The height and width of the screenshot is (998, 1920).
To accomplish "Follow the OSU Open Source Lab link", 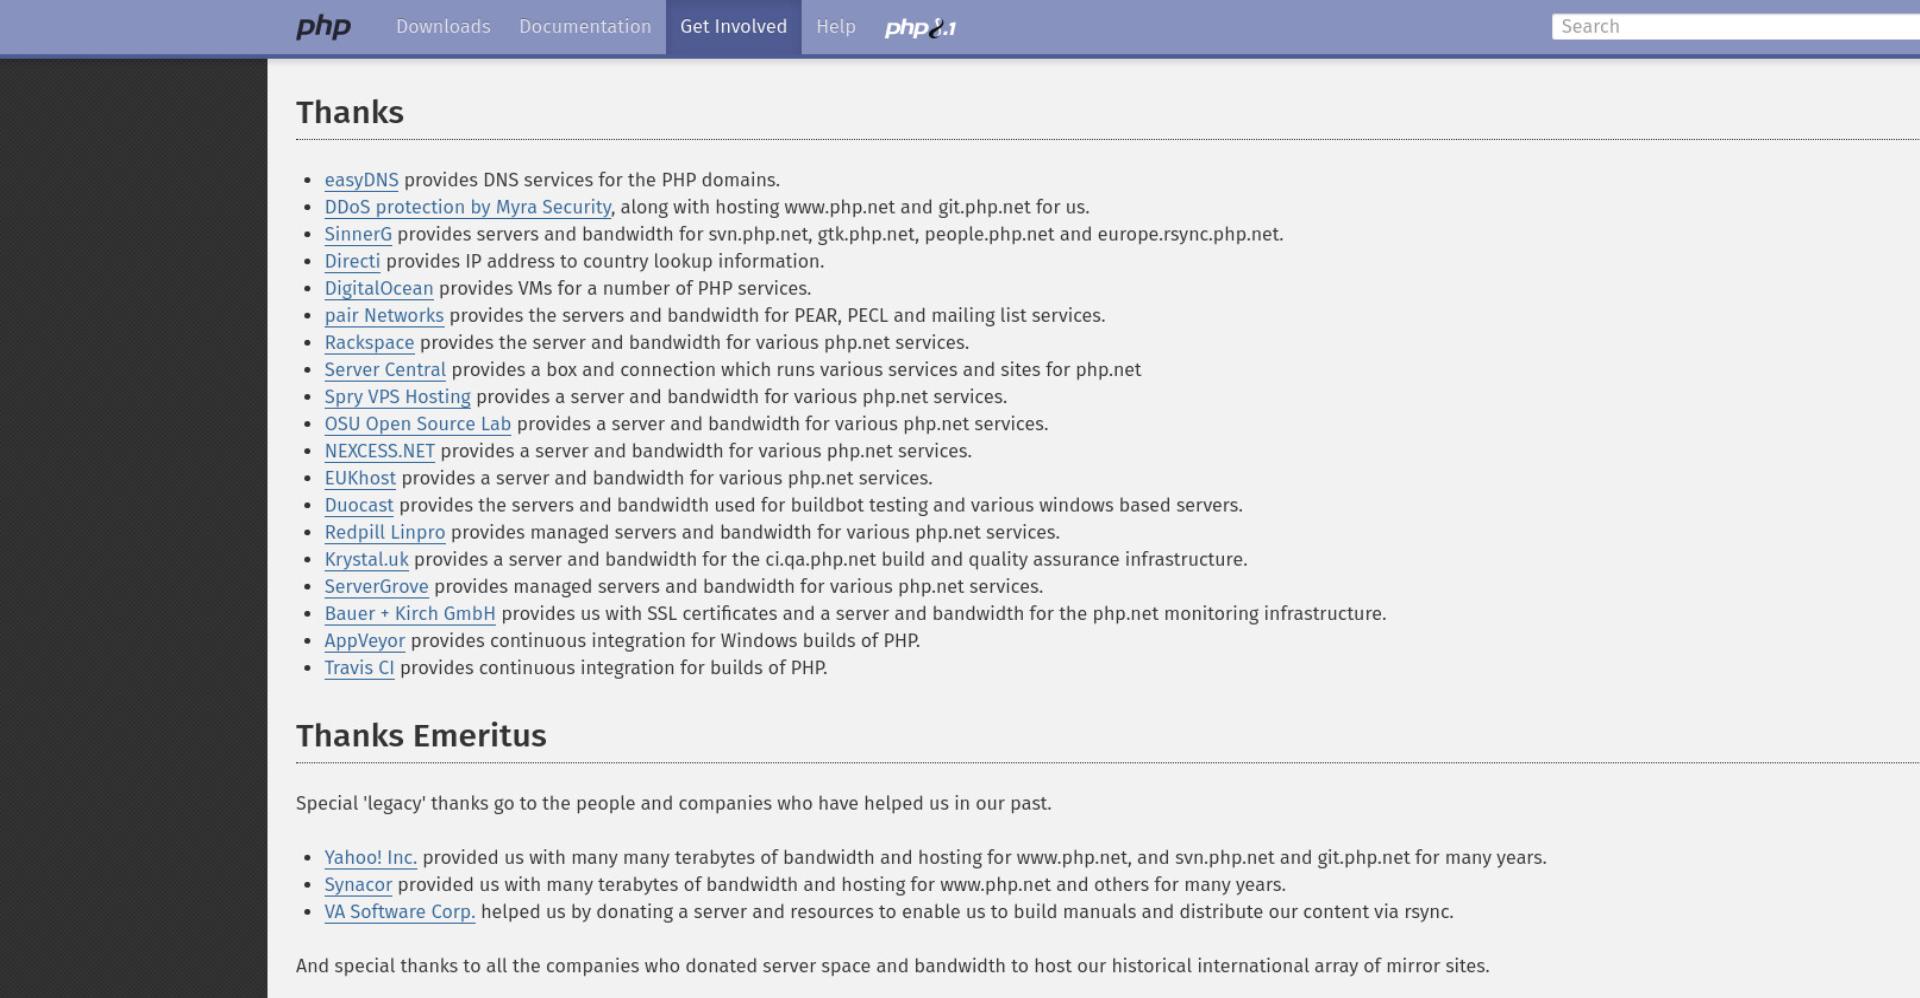I will pyautogui.click(x=417, y=424).
